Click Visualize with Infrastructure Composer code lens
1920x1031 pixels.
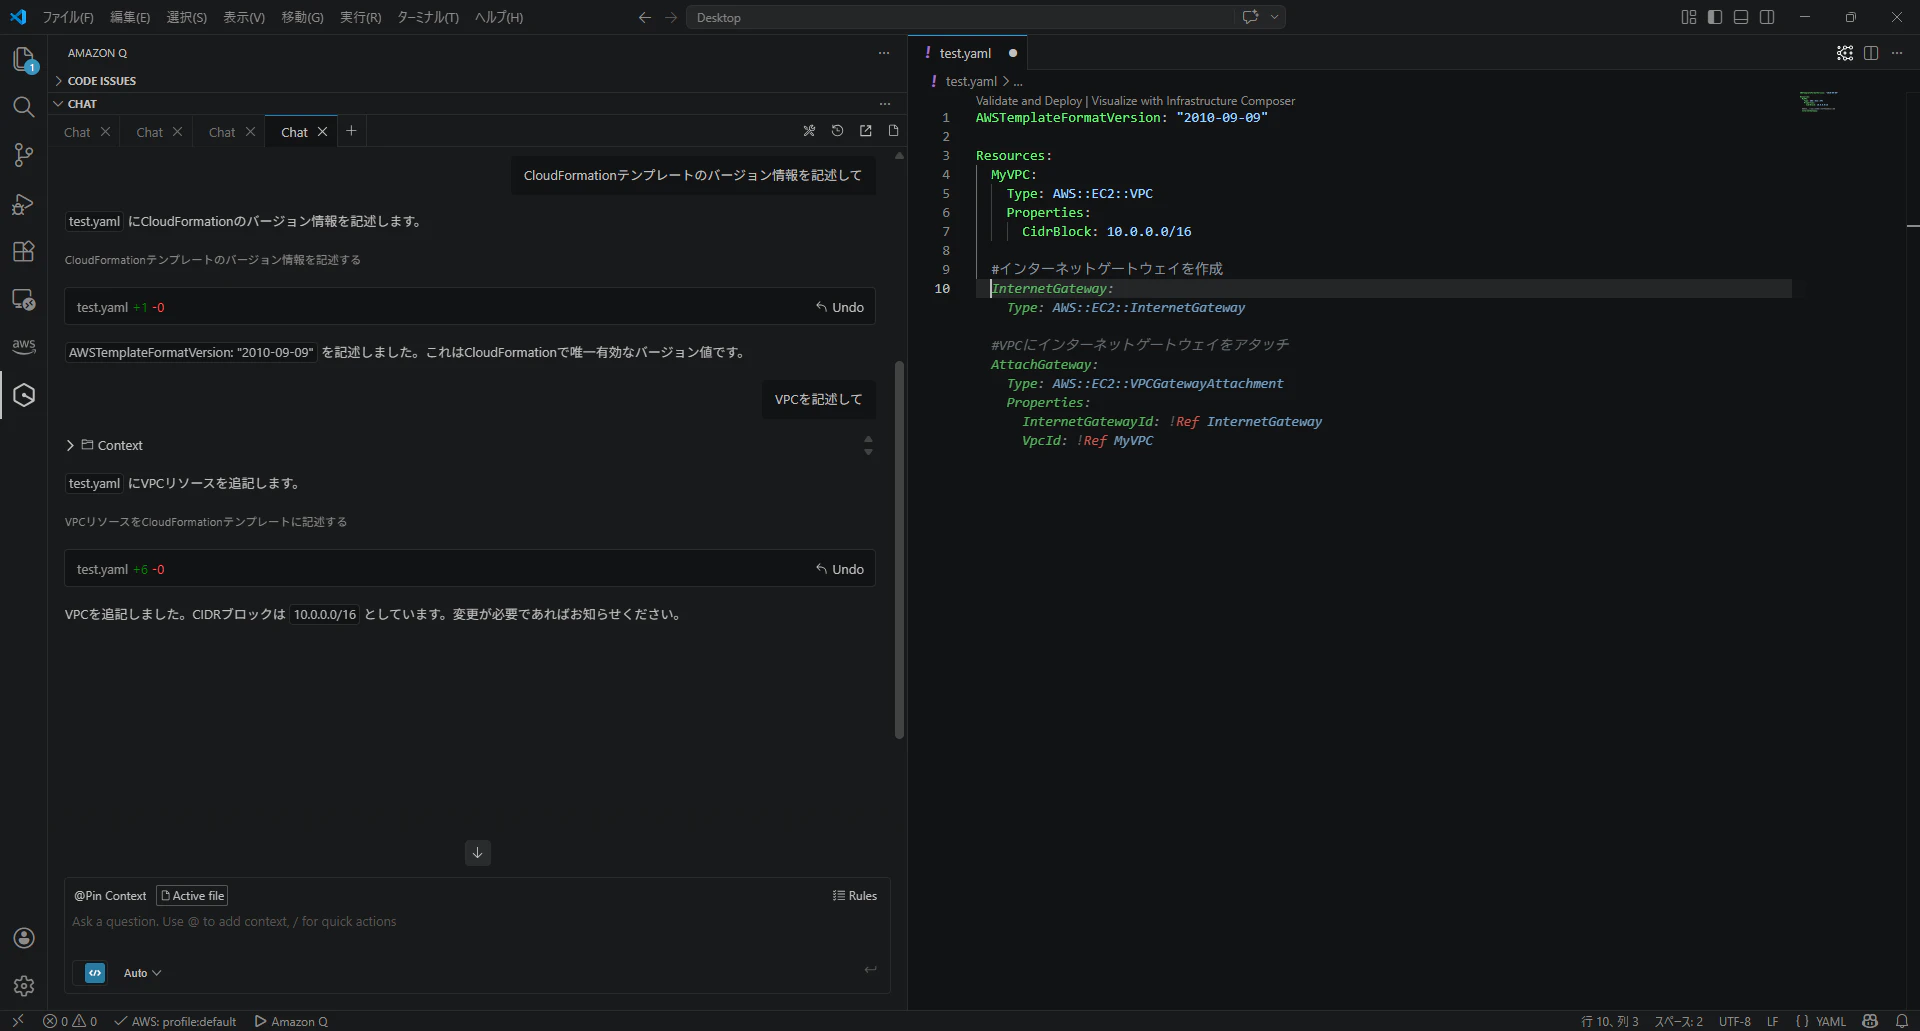pos(1193,101)
